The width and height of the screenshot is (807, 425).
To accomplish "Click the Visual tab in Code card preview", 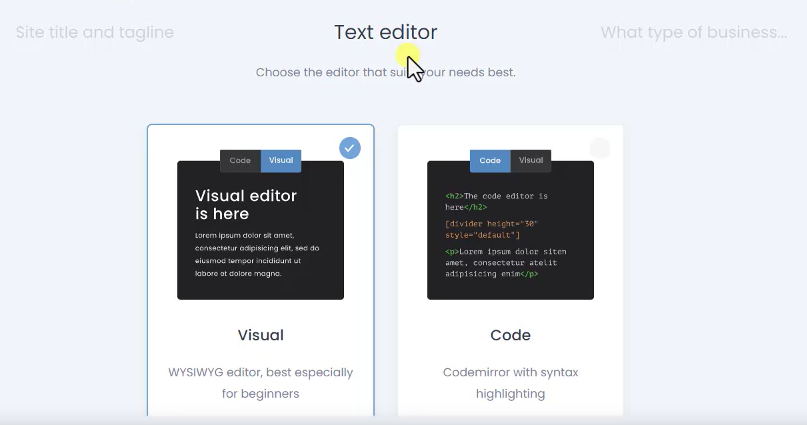I will click(531, 161).
